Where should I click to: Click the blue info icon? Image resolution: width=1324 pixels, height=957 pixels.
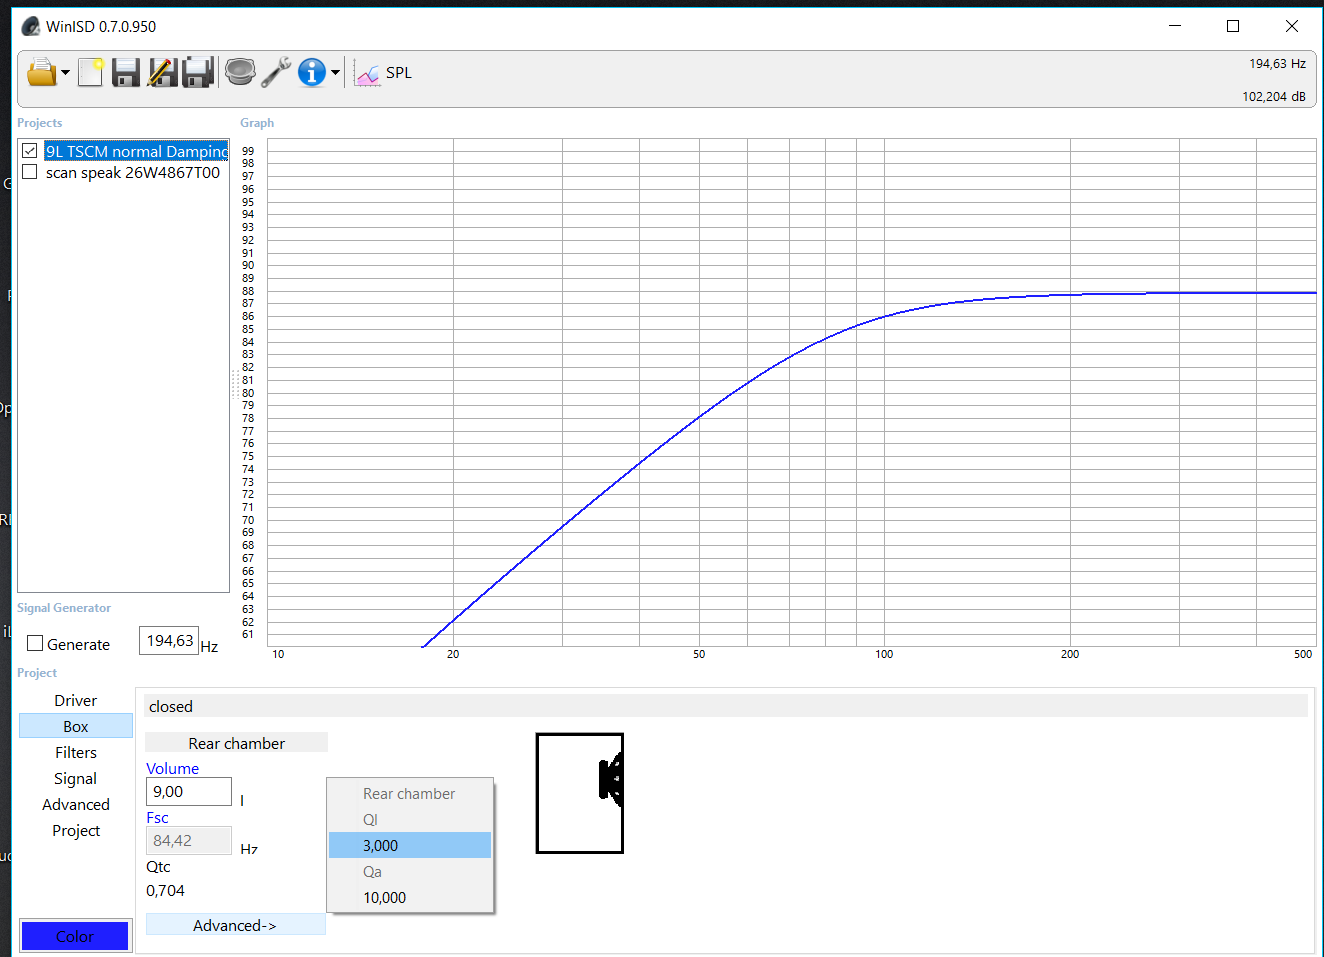point(312,72)
